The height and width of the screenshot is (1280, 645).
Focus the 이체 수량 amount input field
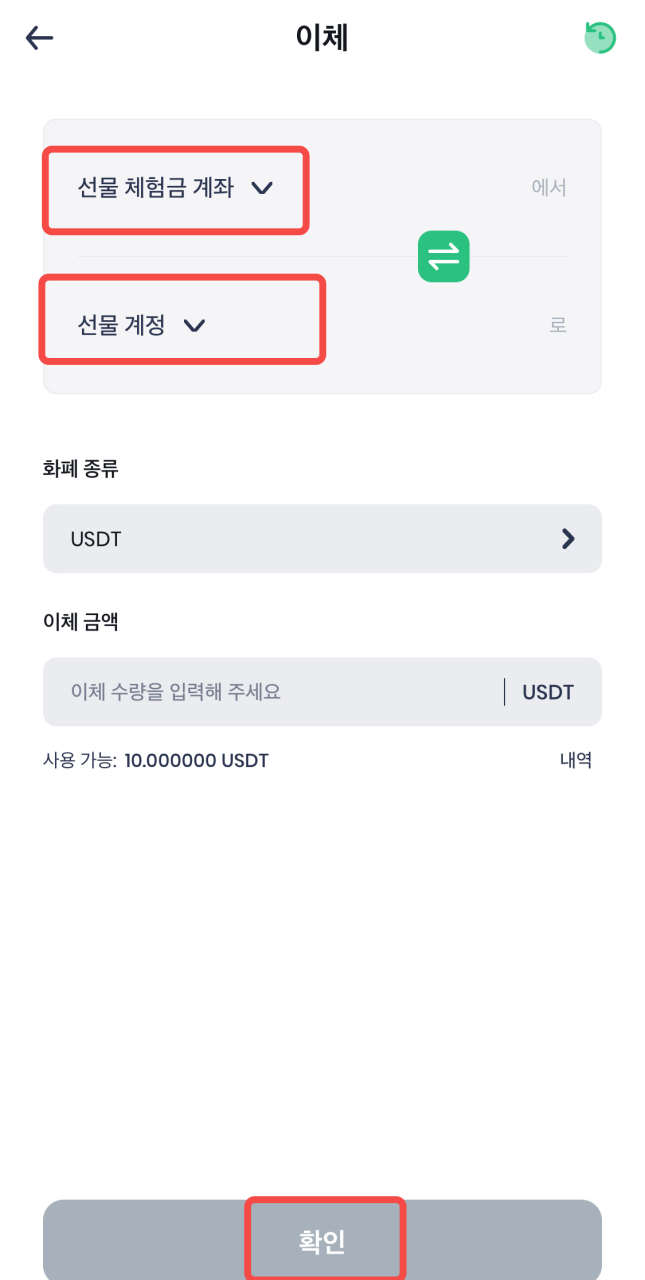click(270, 691)
